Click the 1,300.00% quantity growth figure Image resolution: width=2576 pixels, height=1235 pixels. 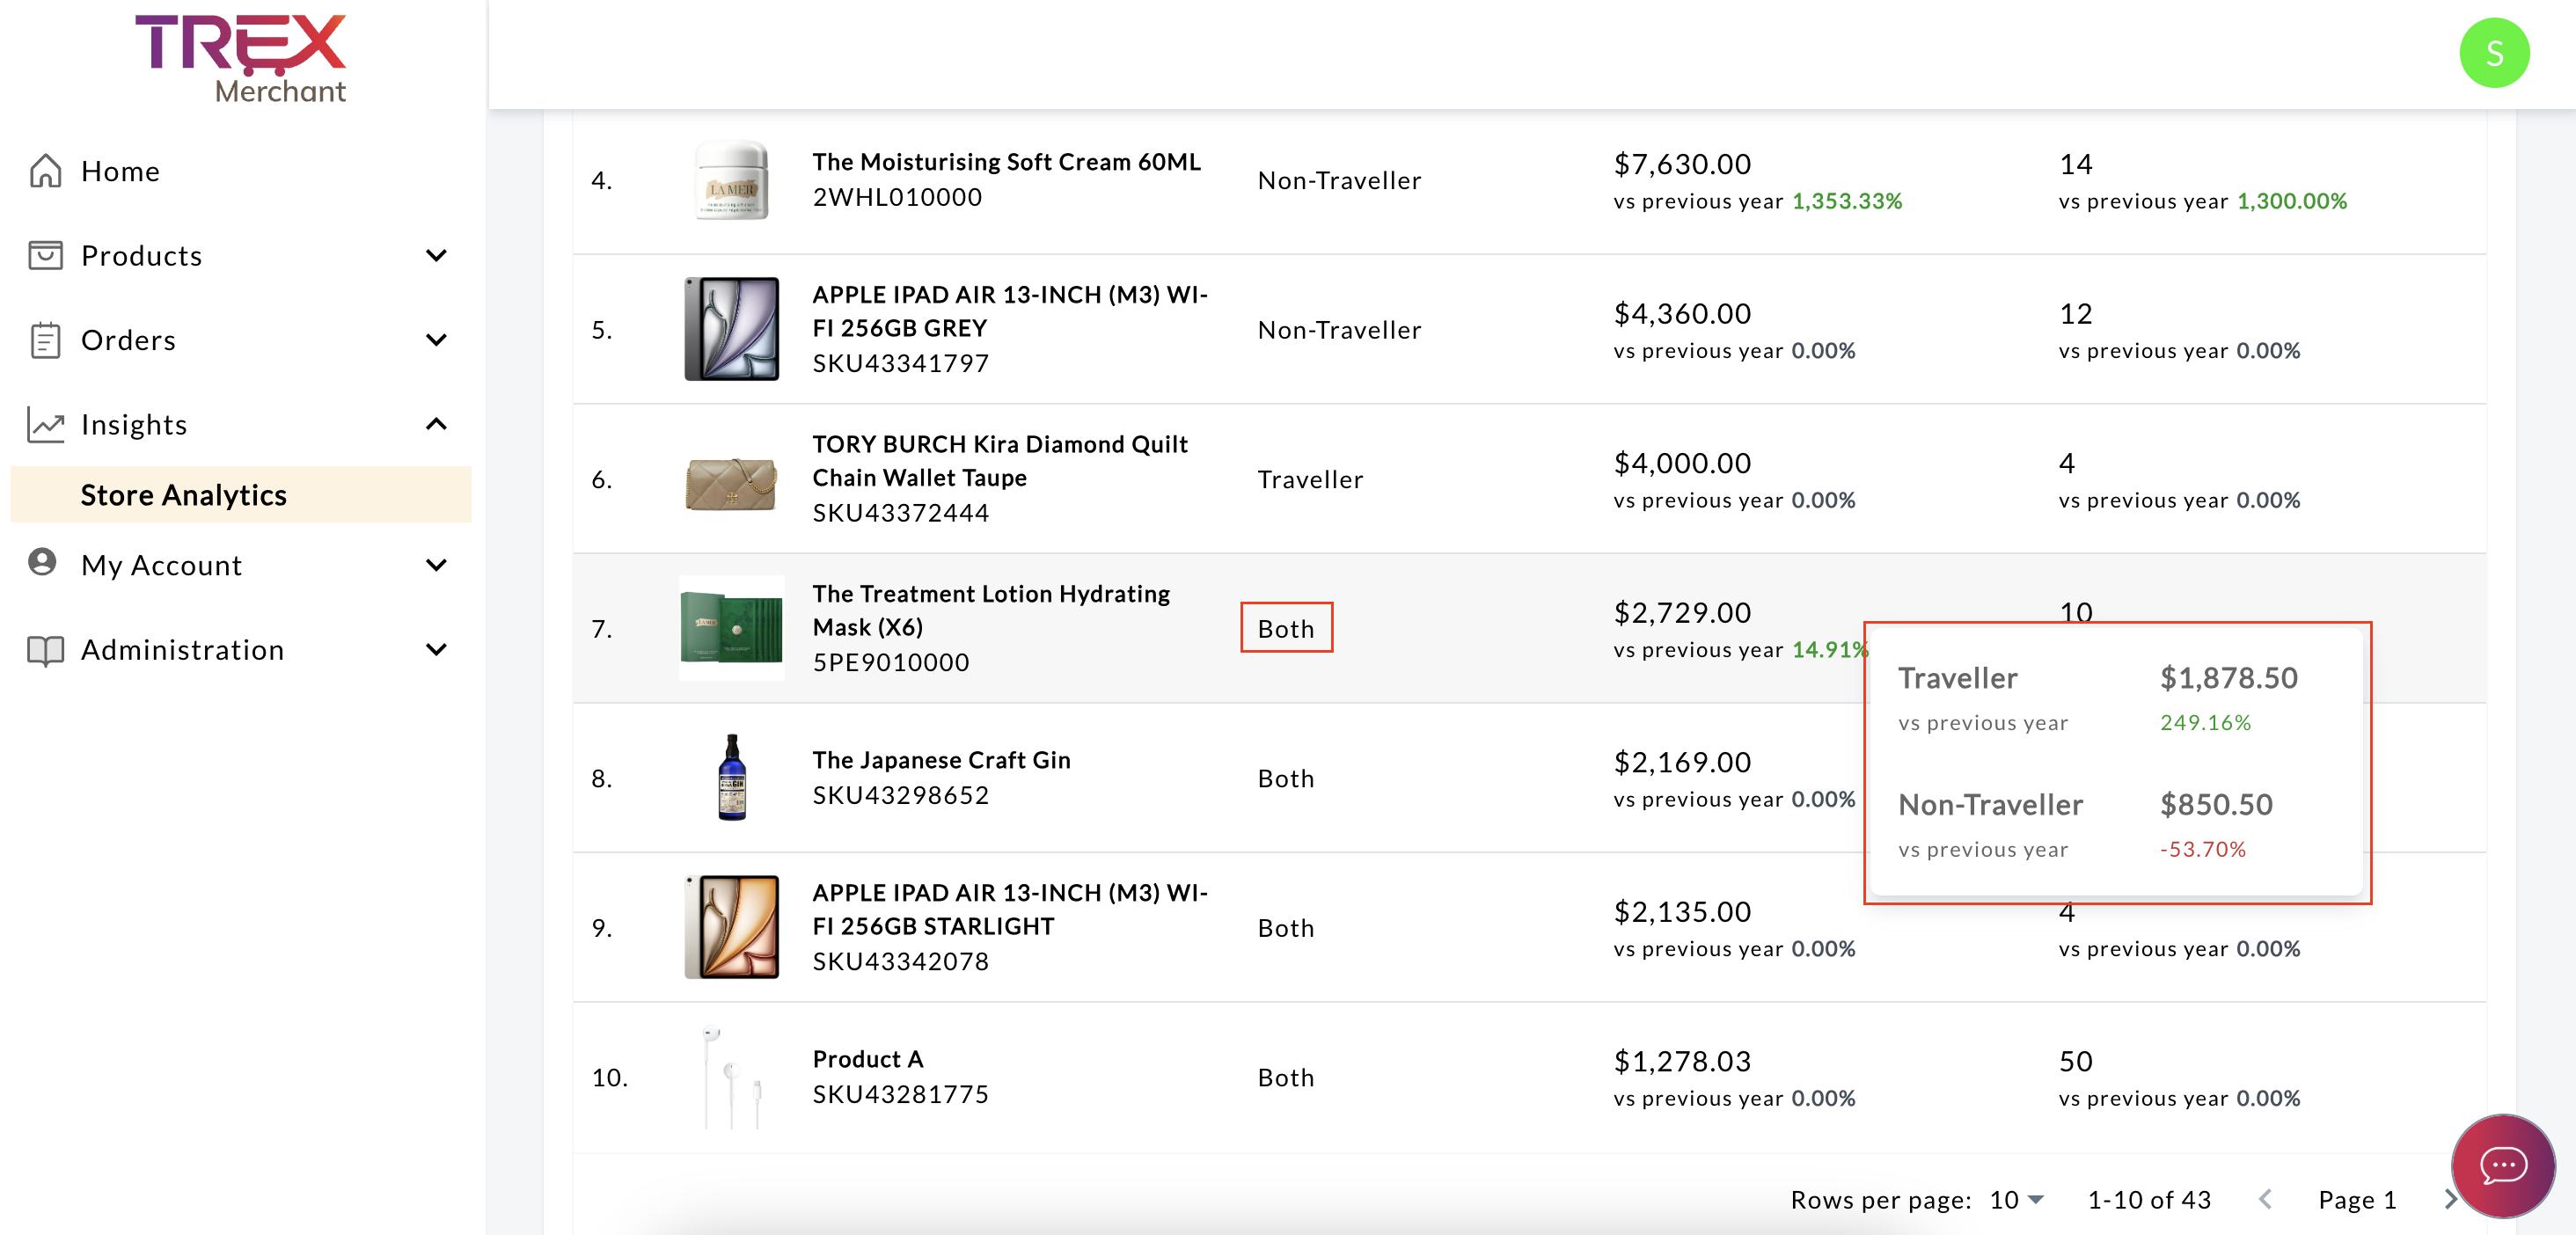click(x=2292, y=201)
